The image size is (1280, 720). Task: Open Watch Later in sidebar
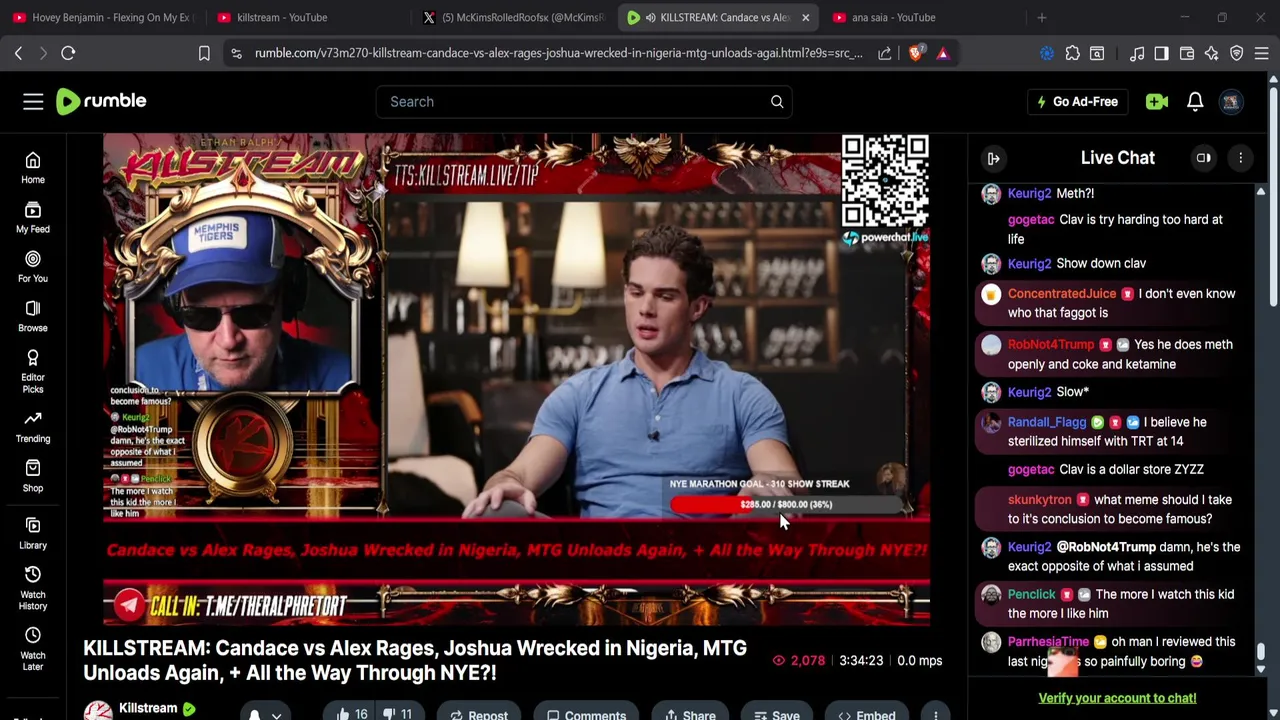[x=33, y=649]
